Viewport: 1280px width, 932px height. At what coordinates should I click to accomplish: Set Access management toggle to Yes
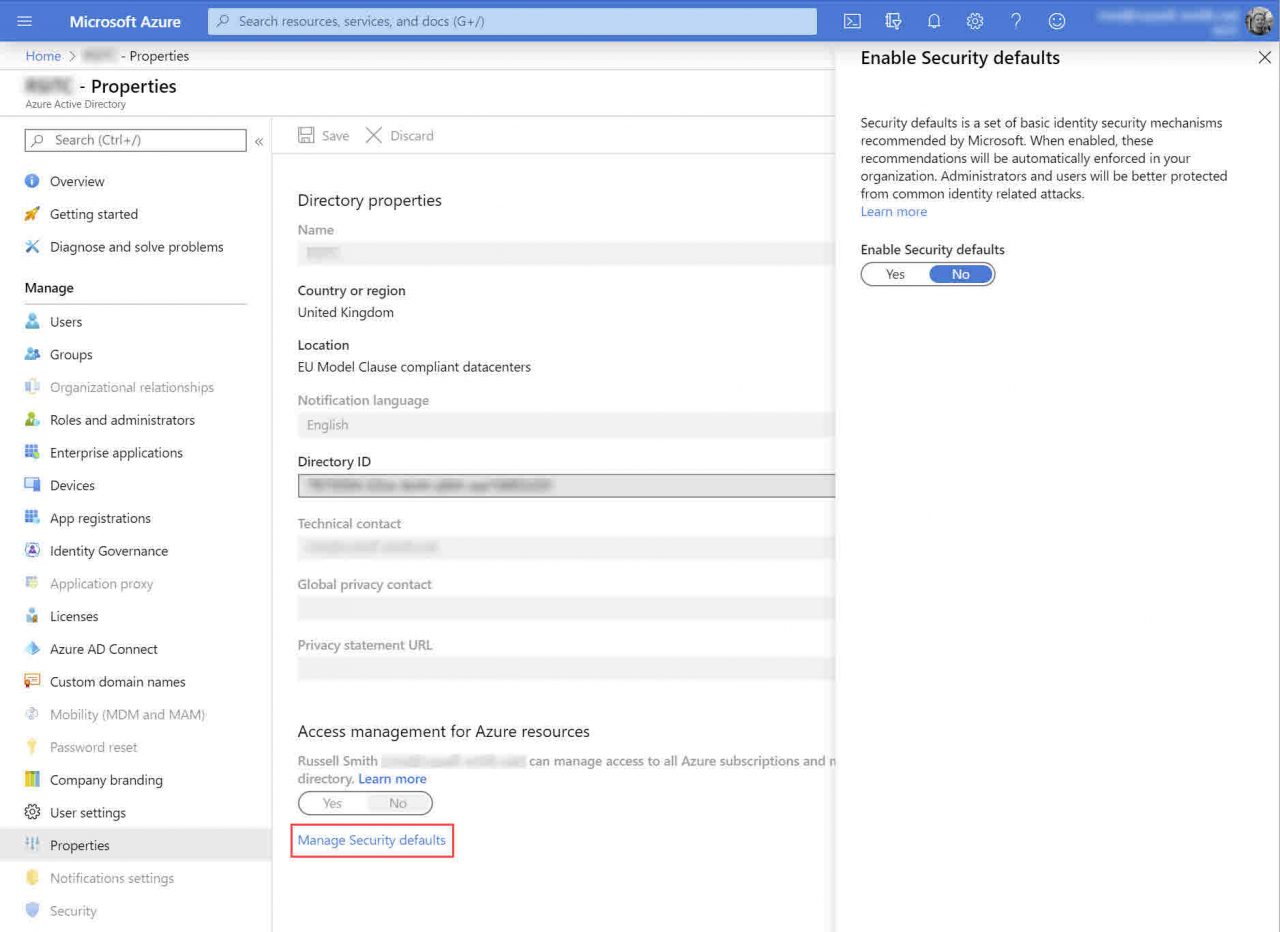tap(332, 803)
